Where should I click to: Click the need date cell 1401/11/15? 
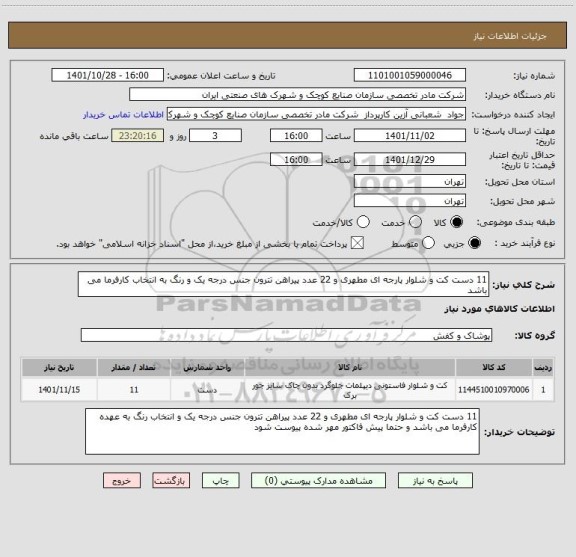point(59,389)
